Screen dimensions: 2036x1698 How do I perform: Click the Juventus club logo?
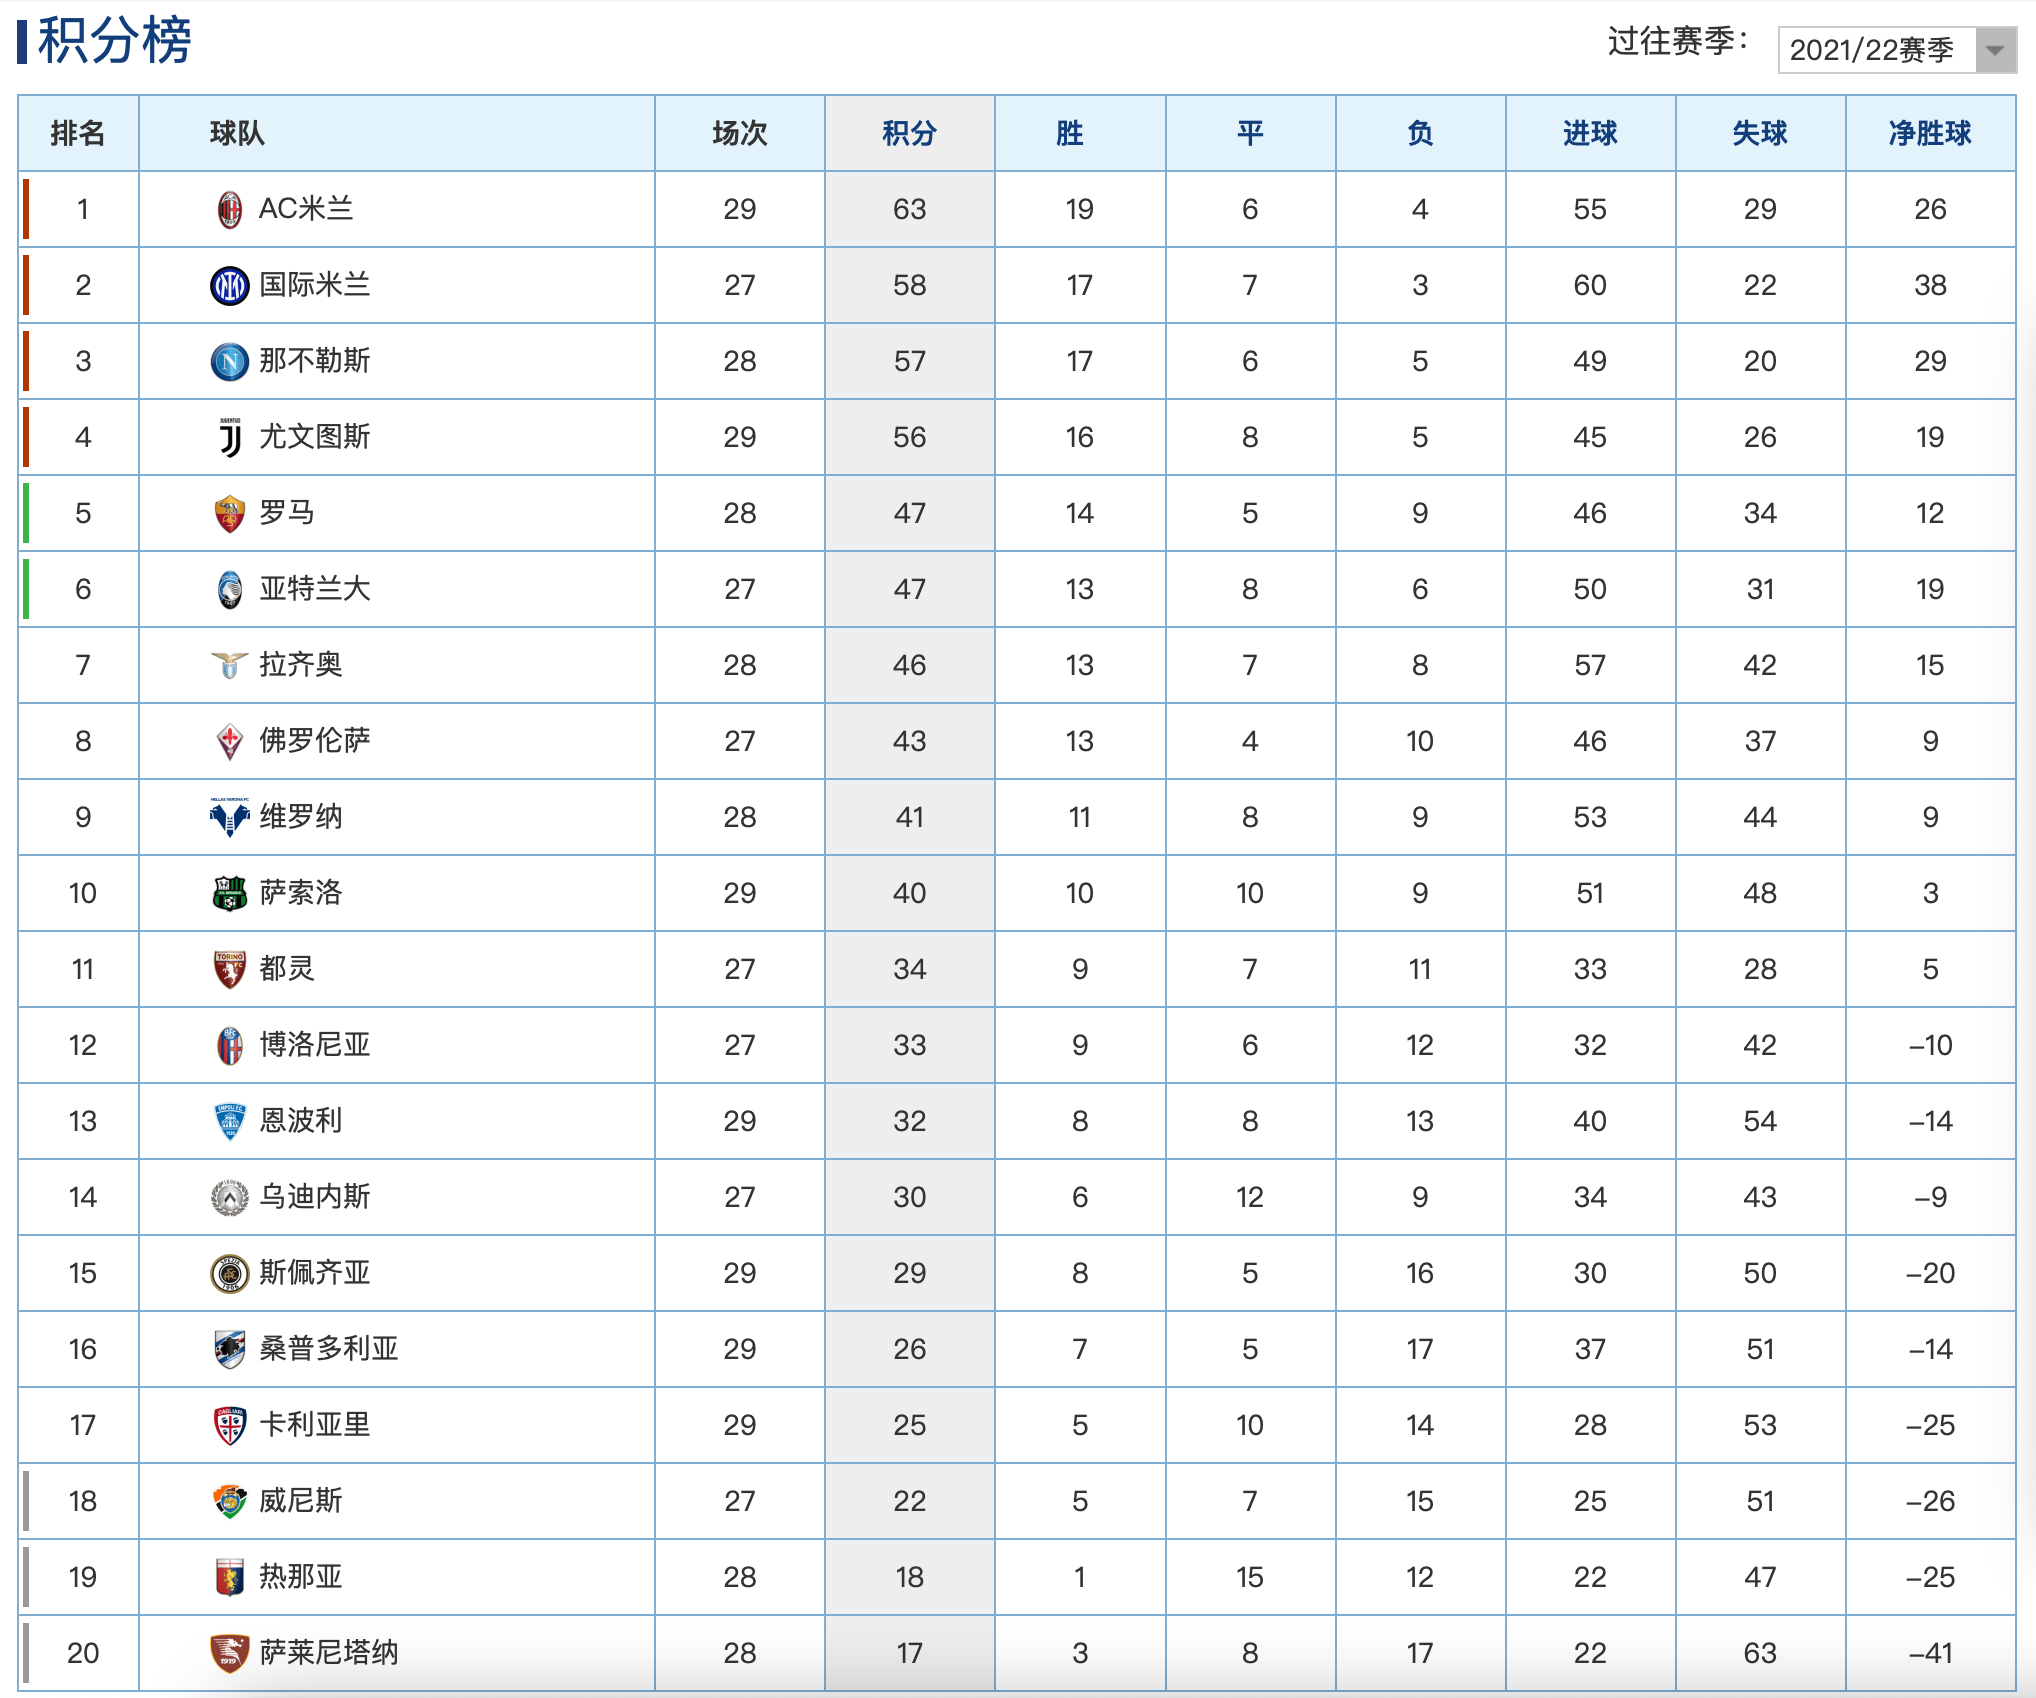[230, 438]
